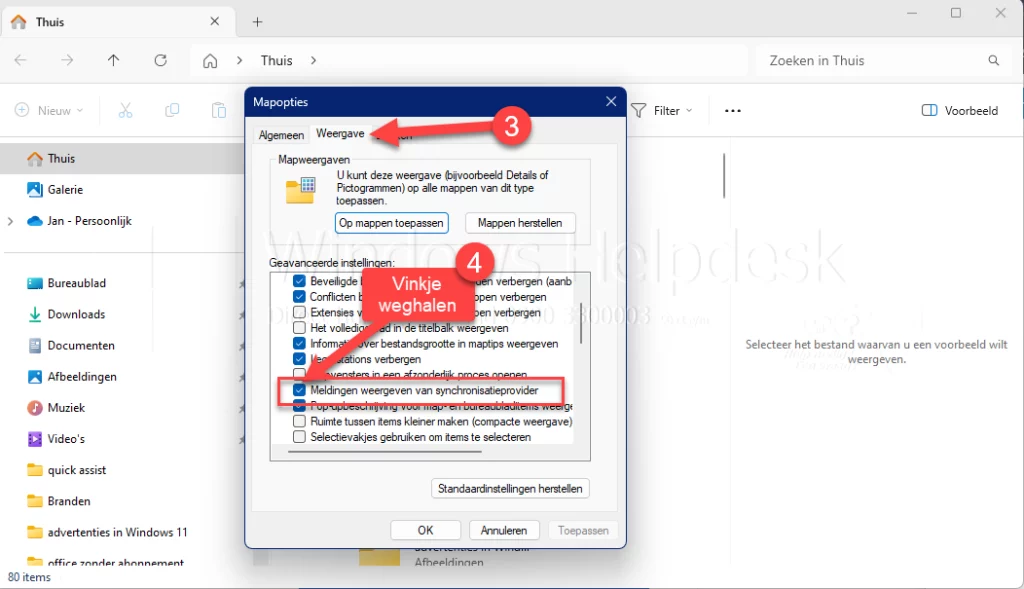Click horizontal scrollbar of advanced settings list
Screen dimensions: 1024x589
pos(385,451)
